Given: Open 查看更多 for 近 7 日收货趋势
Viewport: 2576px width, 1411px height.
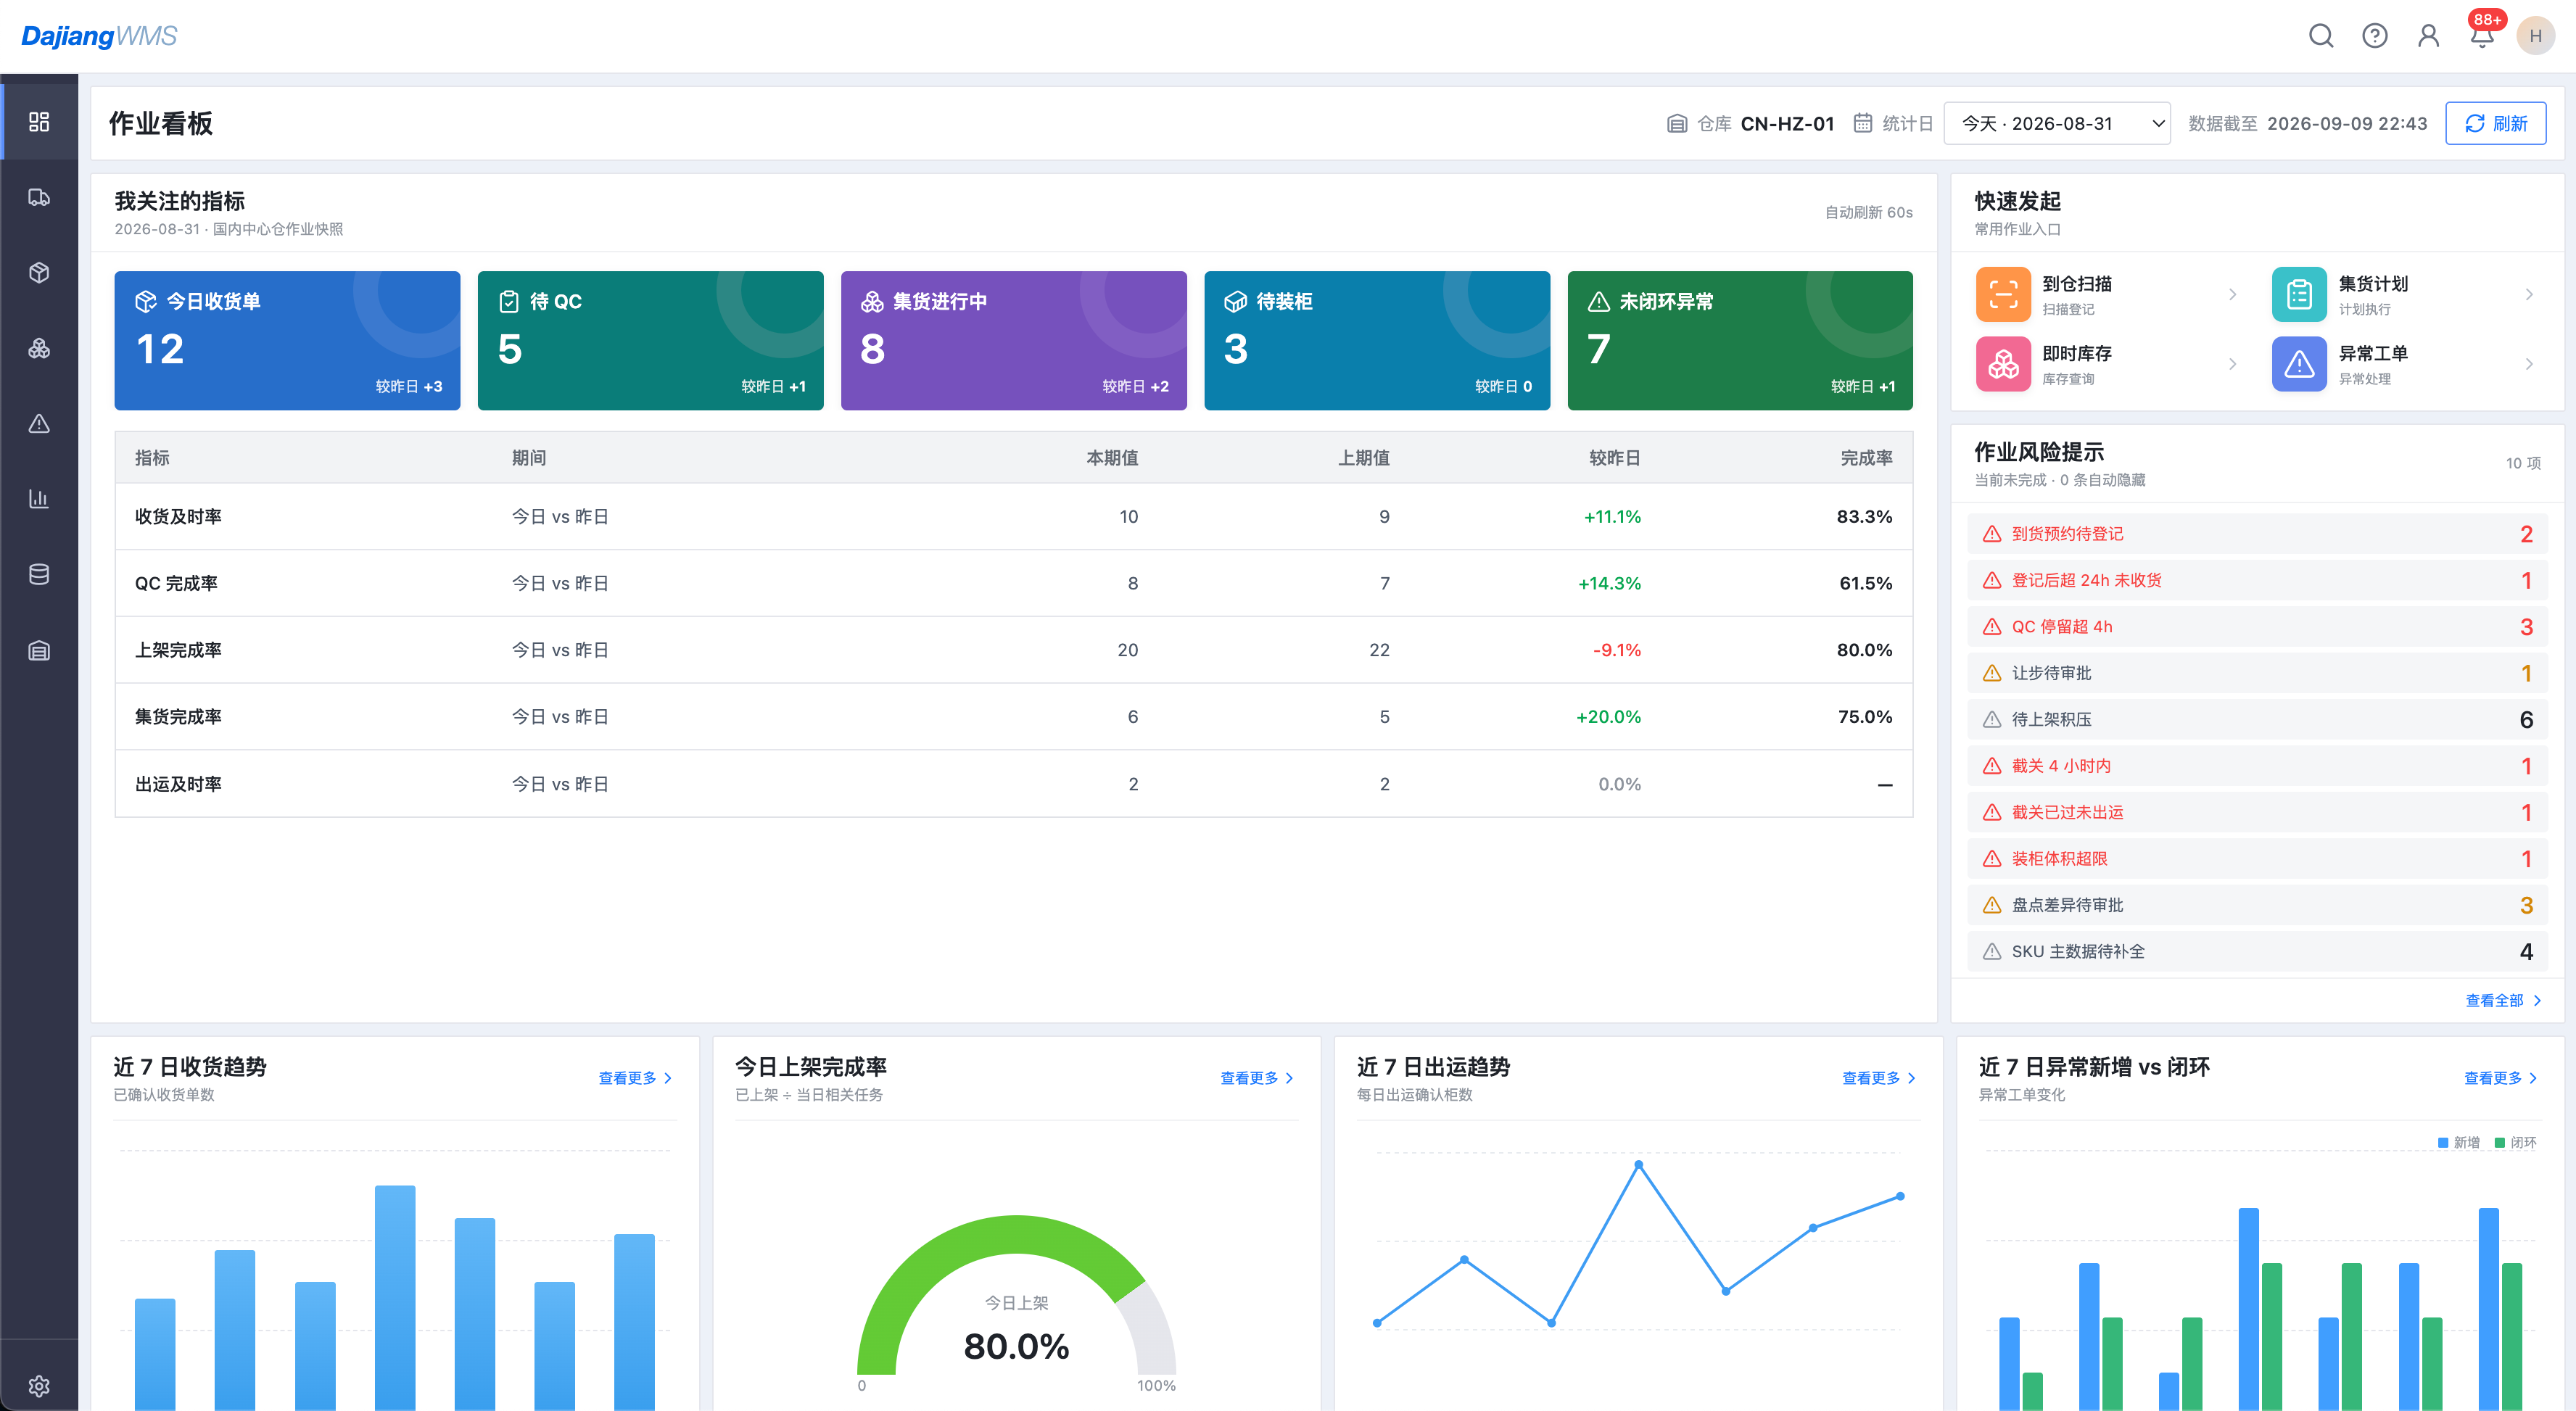Looking at the screenshot, I should pos(636,1078).
